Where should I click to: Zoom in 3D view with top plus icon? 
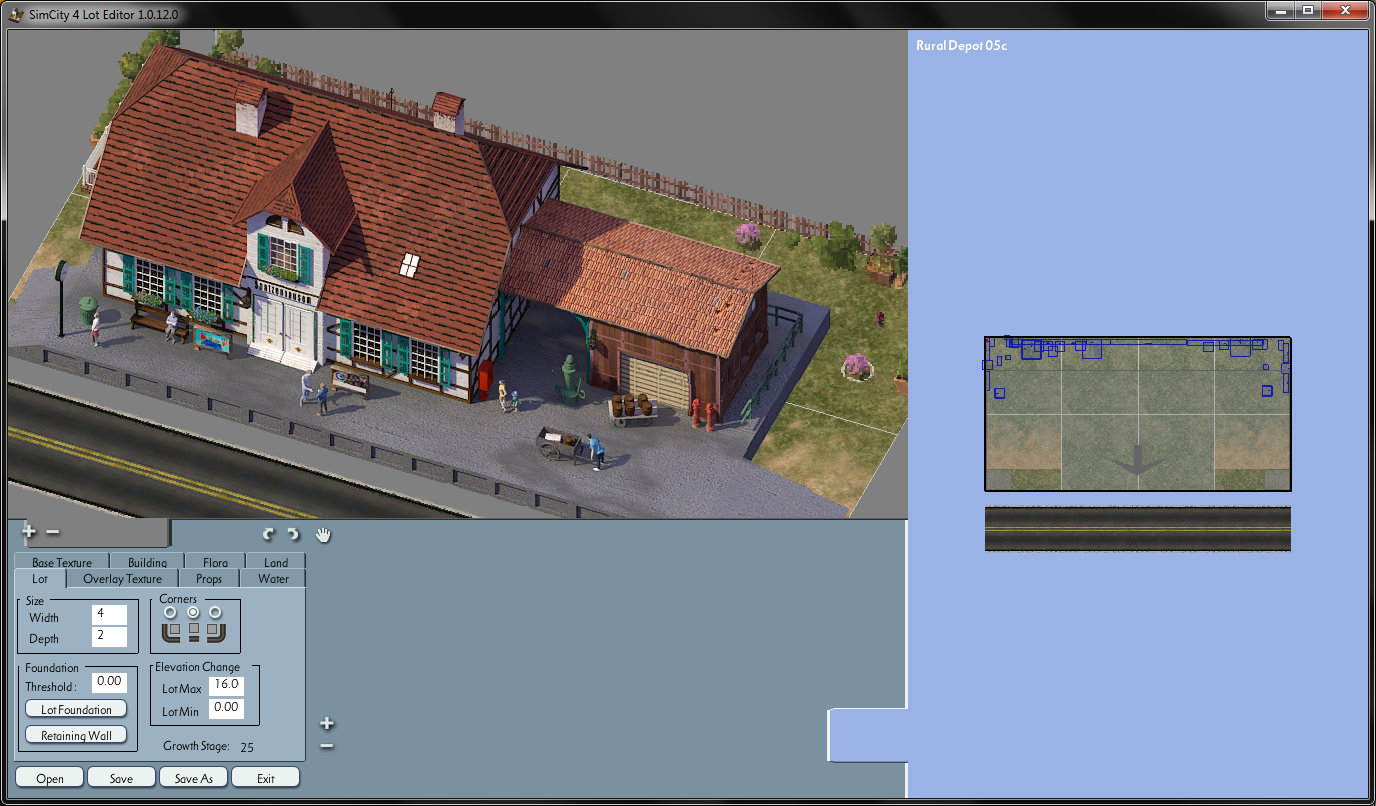click(28, 532)
